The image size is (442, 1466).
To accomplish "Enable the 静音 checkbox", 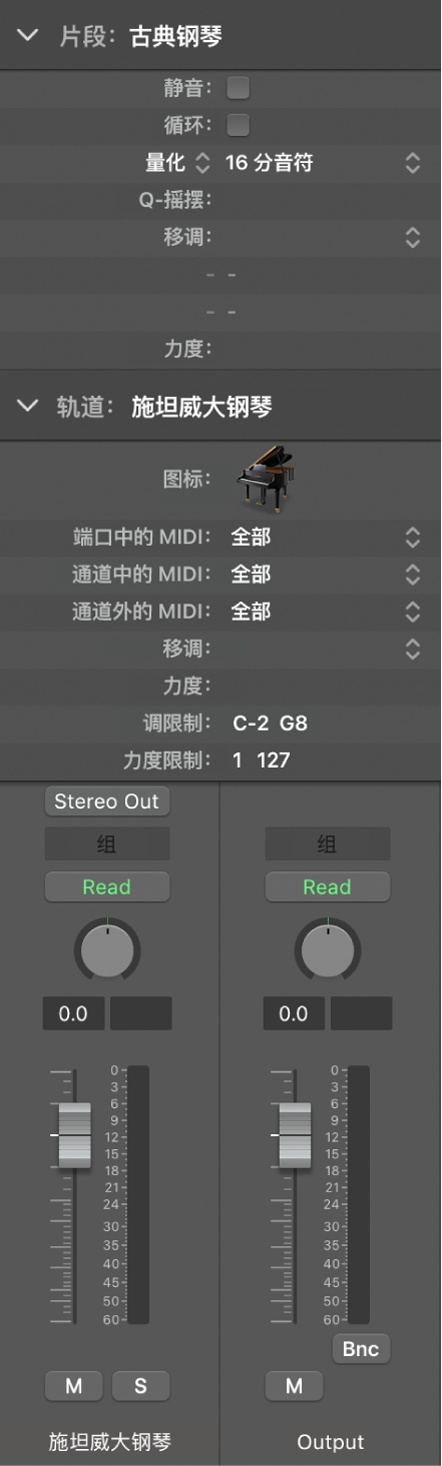I will [x=238, y=89].
